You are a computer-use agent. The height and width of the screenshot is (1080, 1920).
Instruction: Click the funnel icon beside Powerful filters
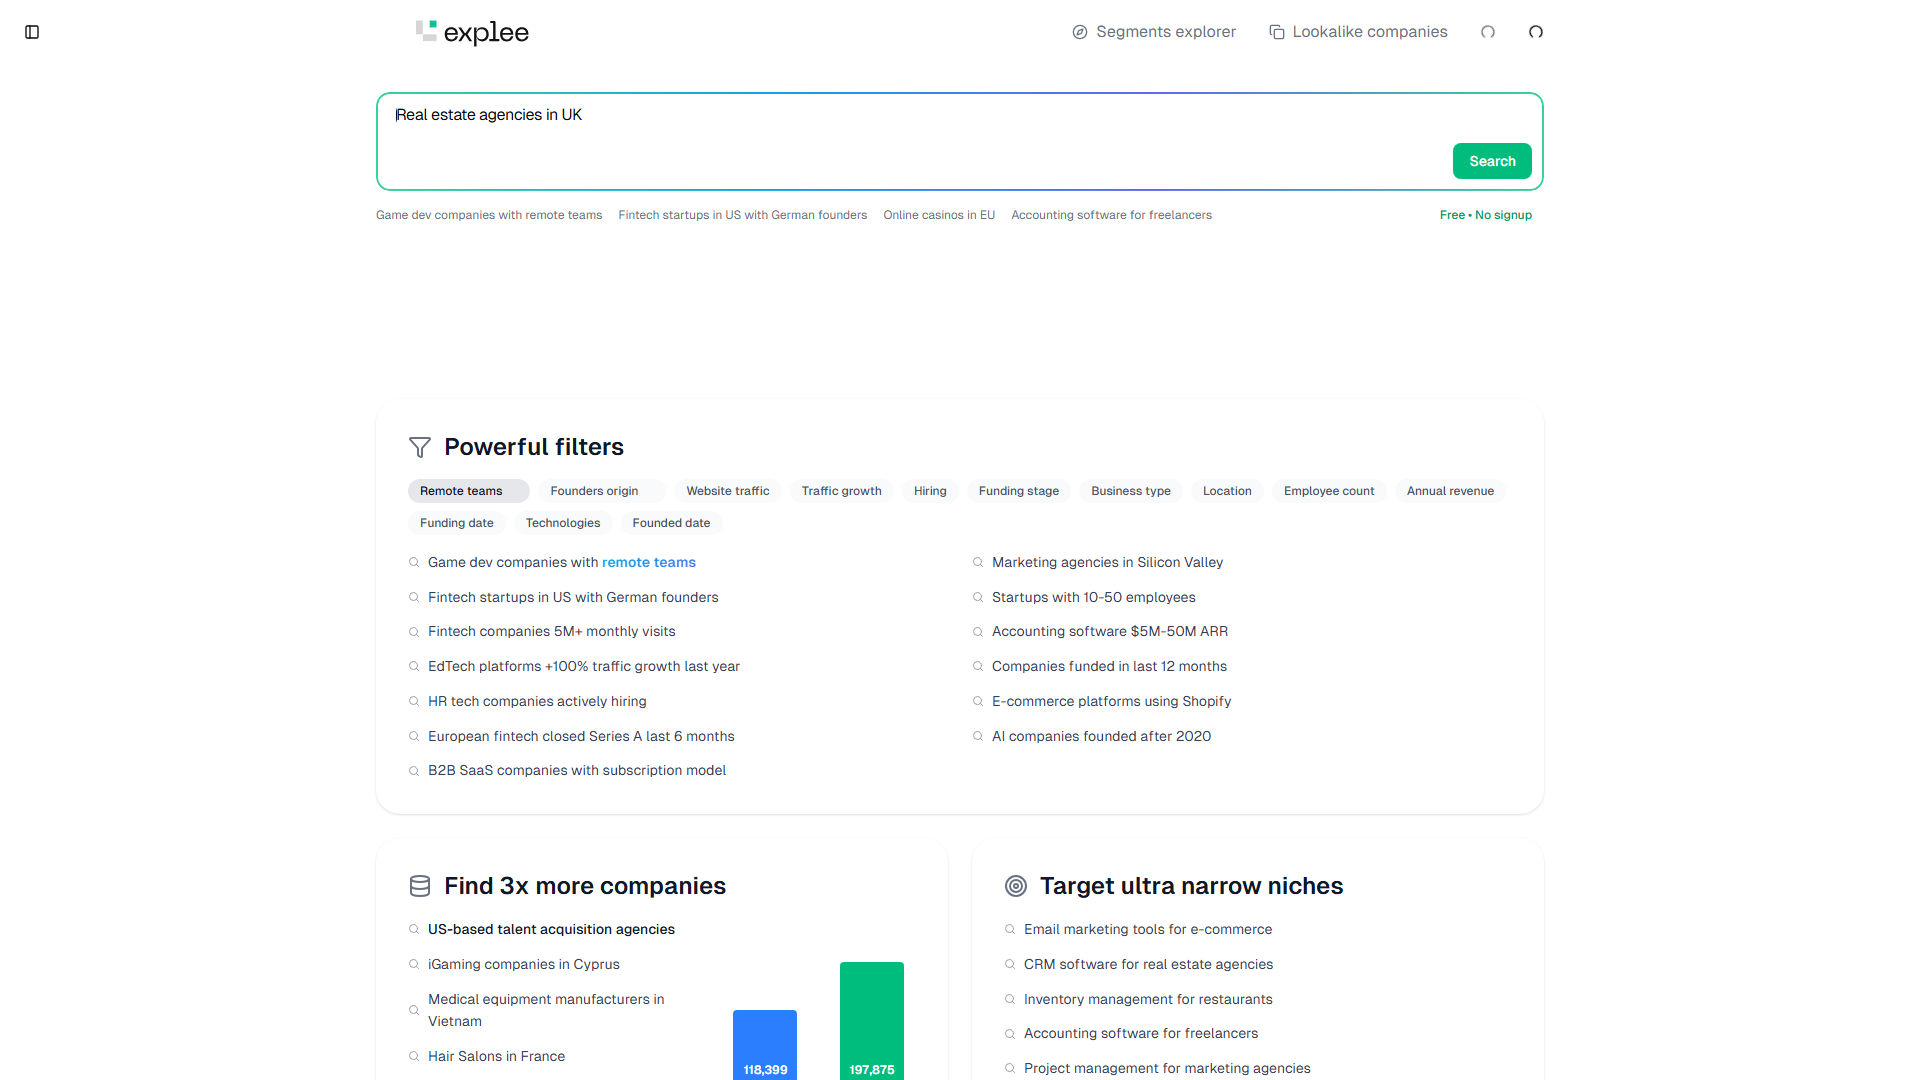coord(420,447)
